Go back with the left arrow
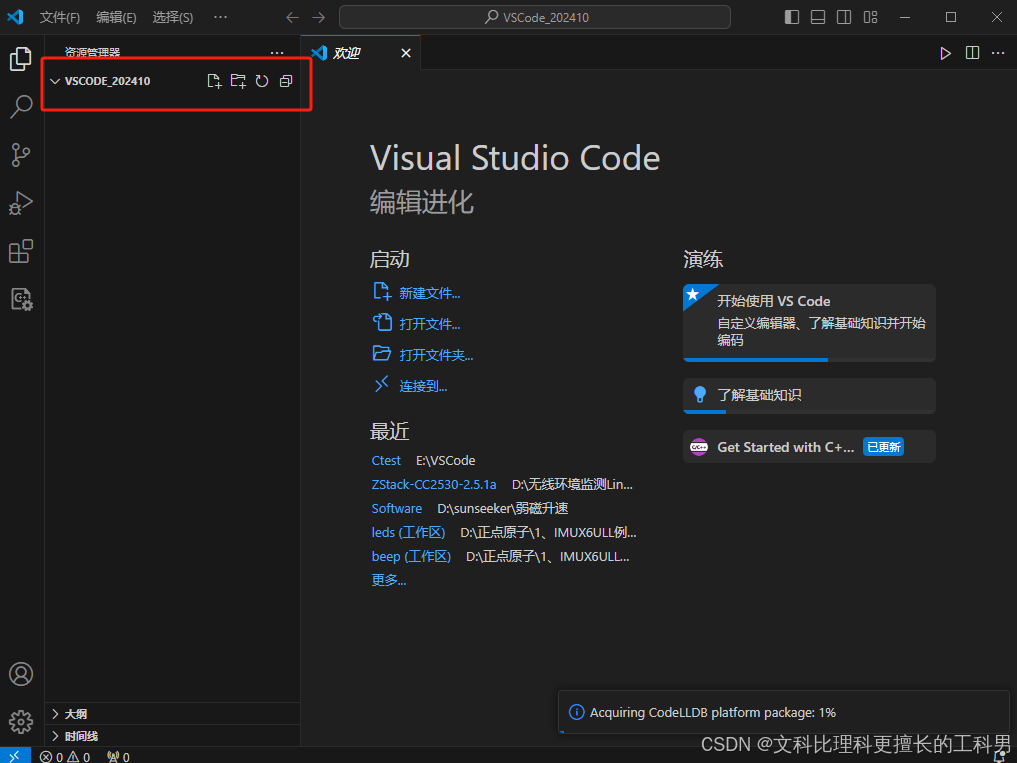This screenshot has height=763, width=1017. tap(293, 18)
